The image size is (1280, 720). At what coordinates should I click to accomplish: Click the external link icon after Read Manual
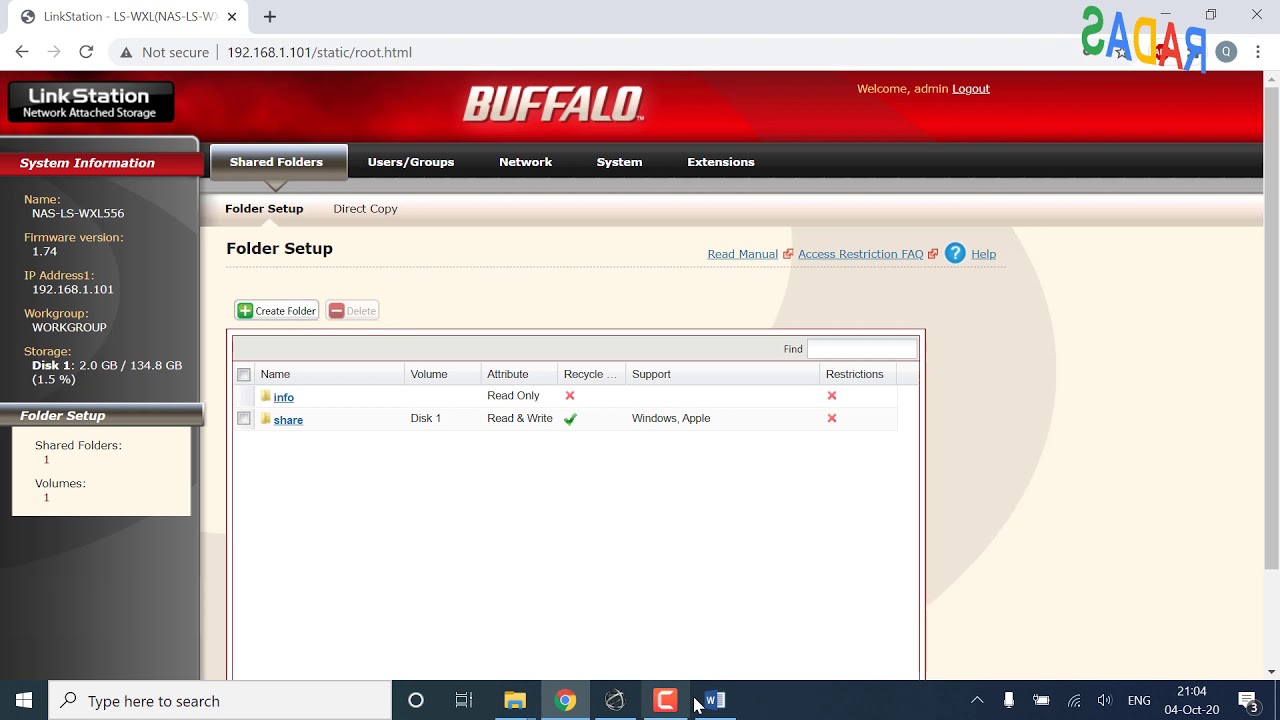[788, 254]
